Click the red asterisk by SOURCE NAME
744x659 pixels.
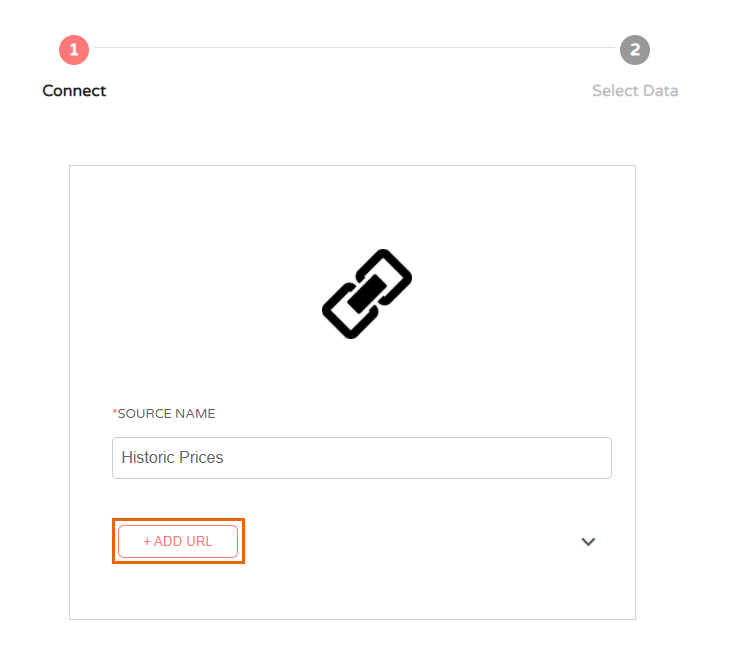coord(114,411)
